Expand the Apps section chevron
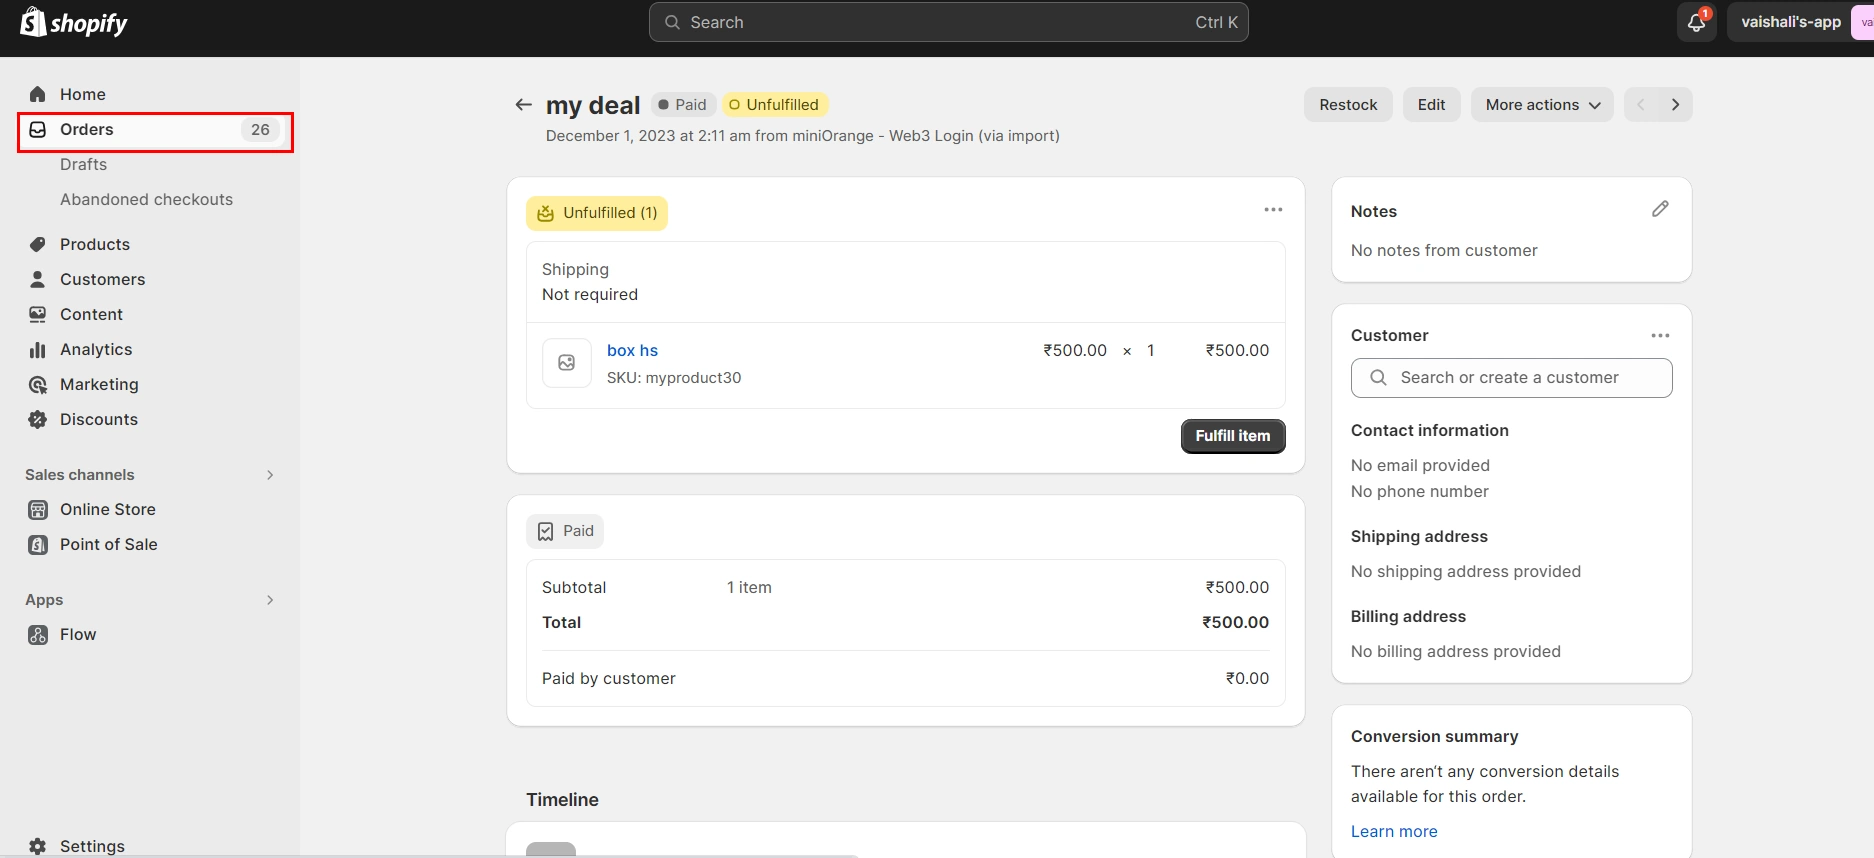 point(270,600)
